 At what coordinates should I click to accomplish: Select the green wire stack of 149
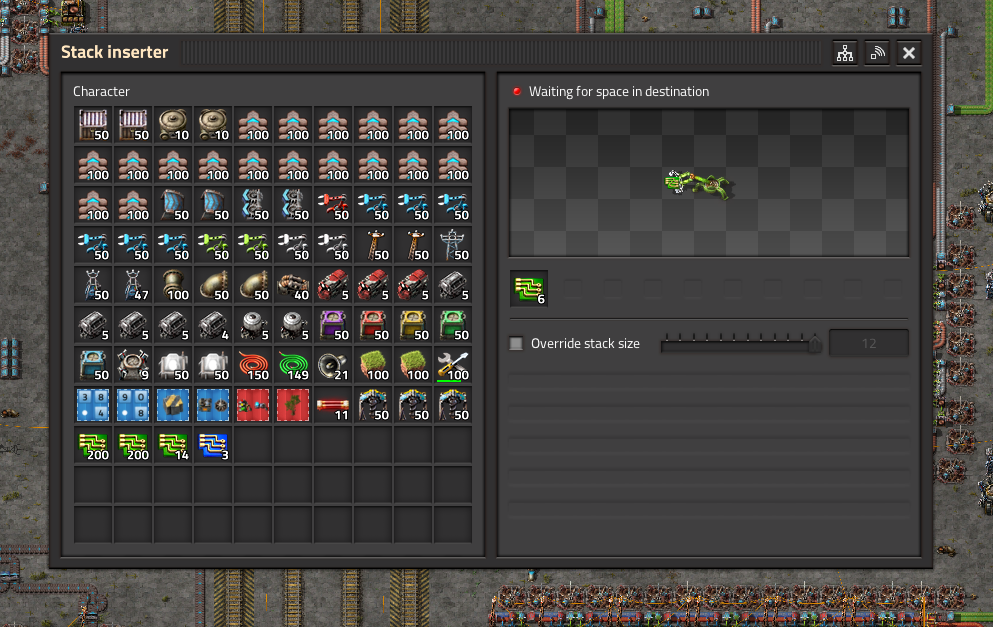click(x=293, y=365)
